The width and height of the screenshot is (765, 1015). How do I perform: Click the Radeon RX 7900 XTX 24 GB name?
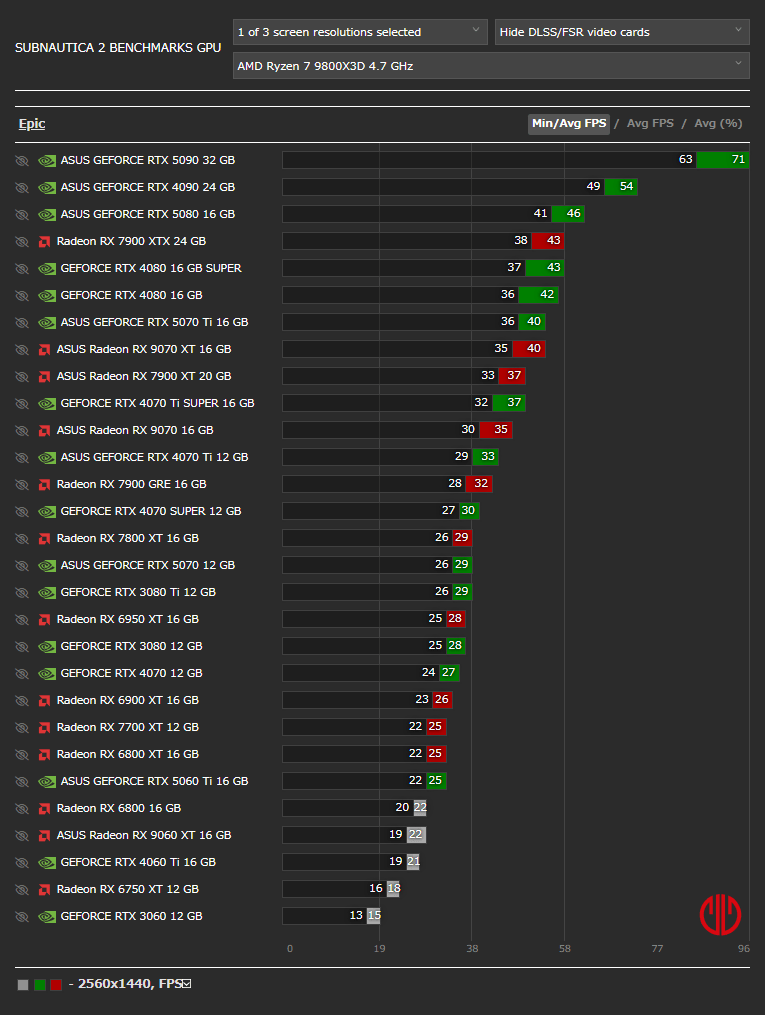[131, 241]
